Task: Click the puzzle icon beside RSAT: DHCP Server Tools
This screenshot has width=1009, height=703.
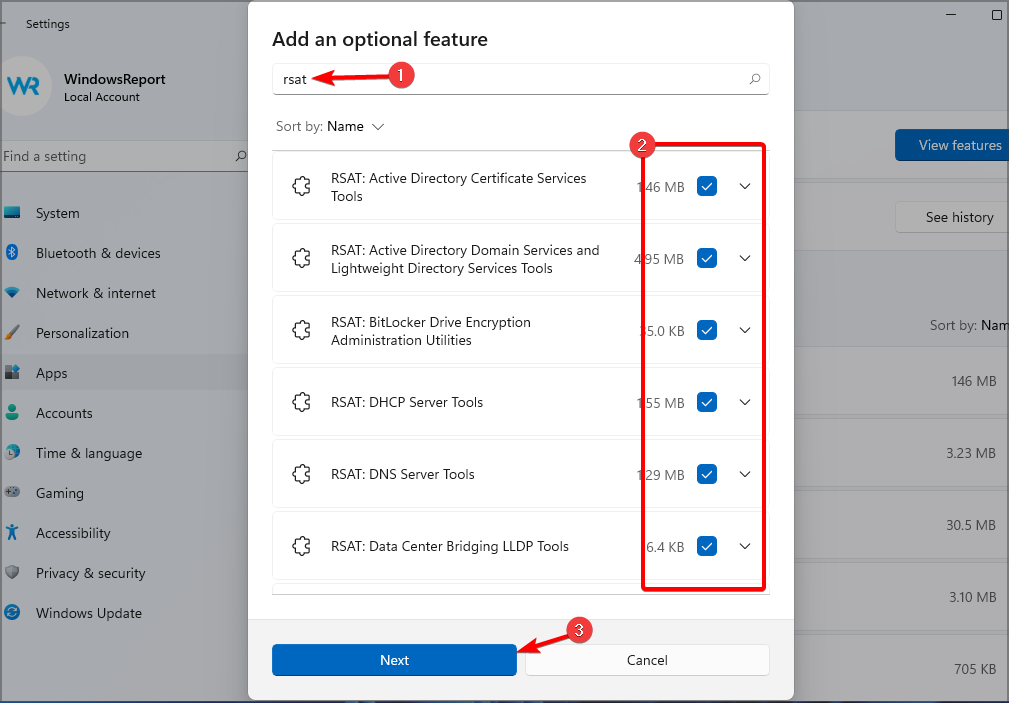Action: click(x=301, y=402)
